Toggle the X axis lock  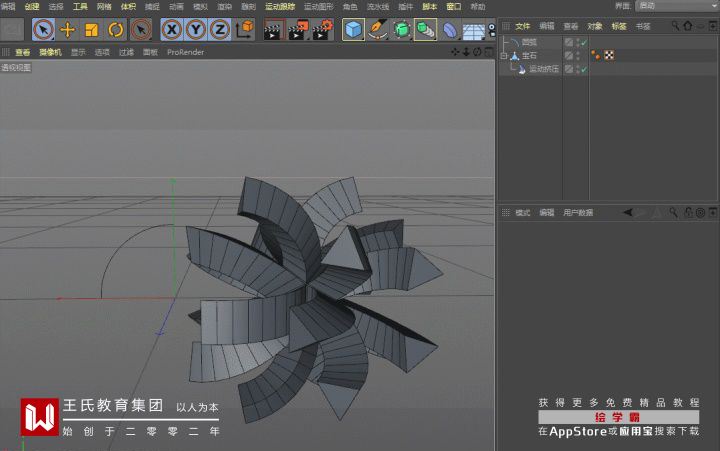(172, 30)
